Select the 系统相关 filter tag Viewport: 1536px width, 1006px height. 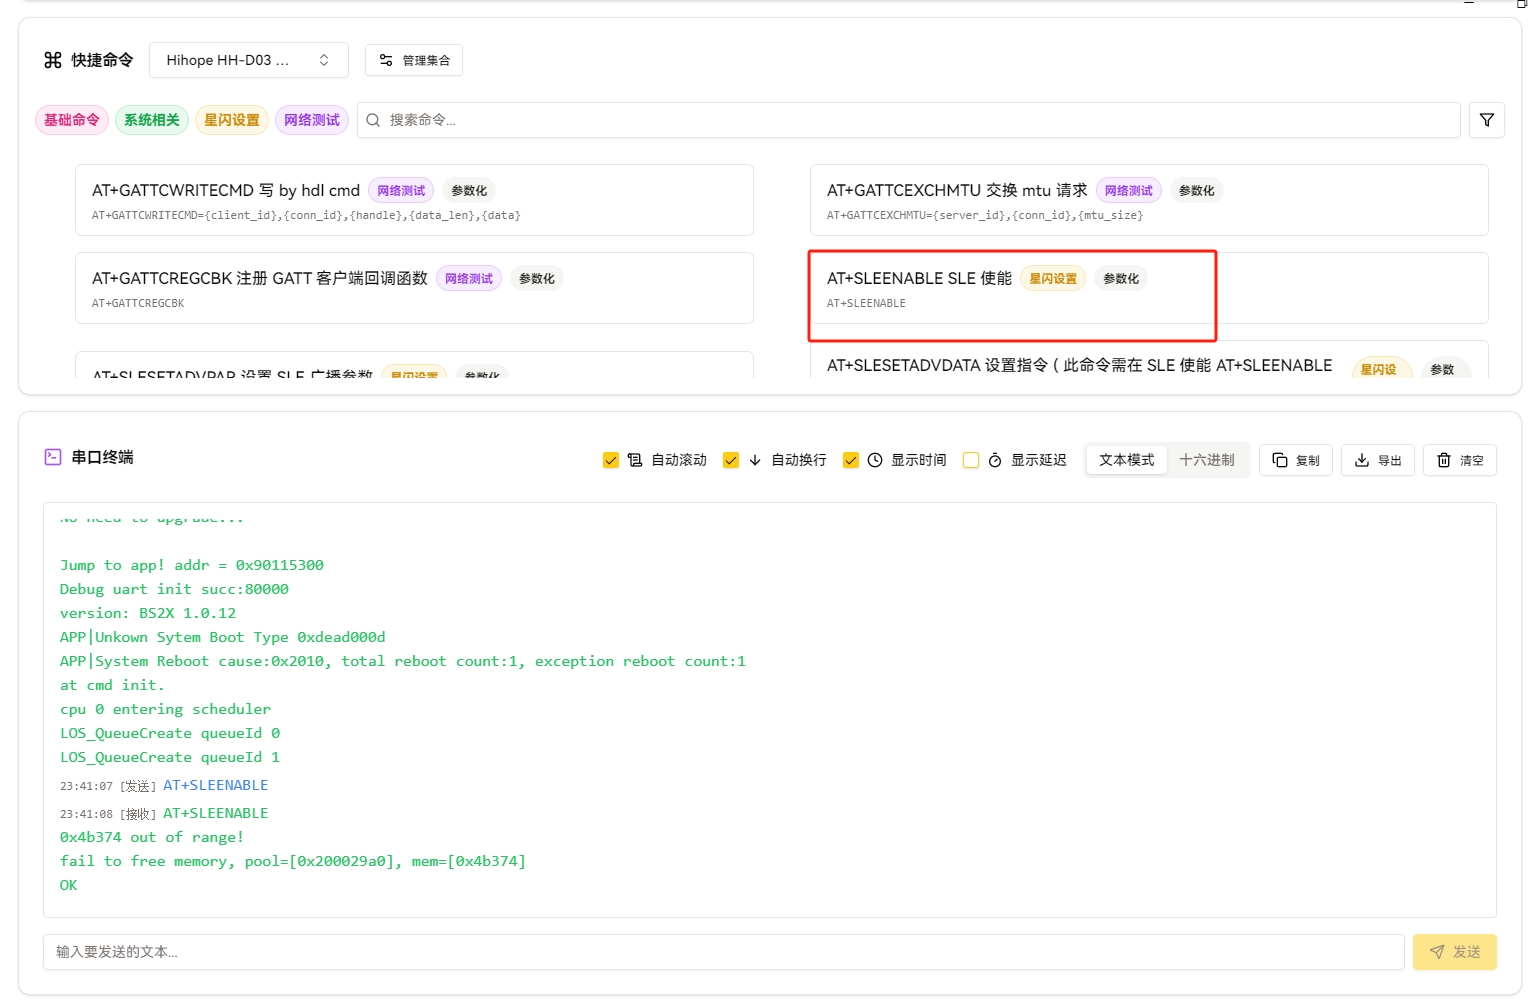tap(152, 120)
